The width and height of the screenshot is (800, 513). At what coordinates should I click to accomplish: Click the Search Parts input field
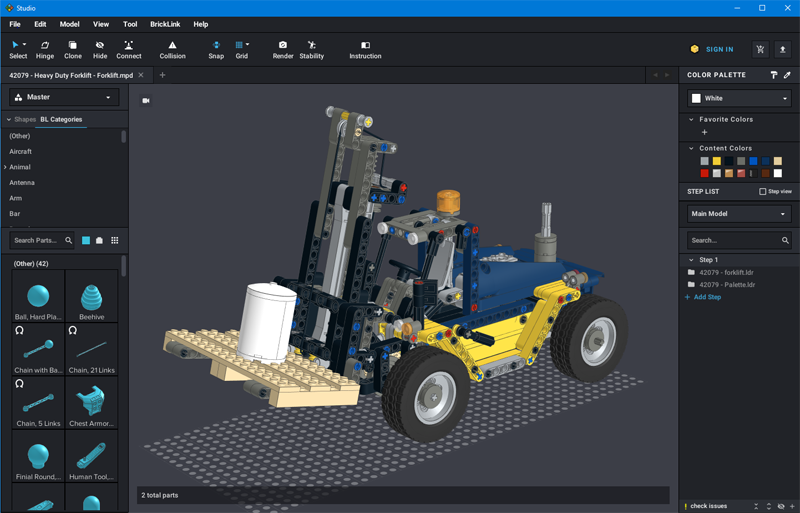(x=36, y=240)
